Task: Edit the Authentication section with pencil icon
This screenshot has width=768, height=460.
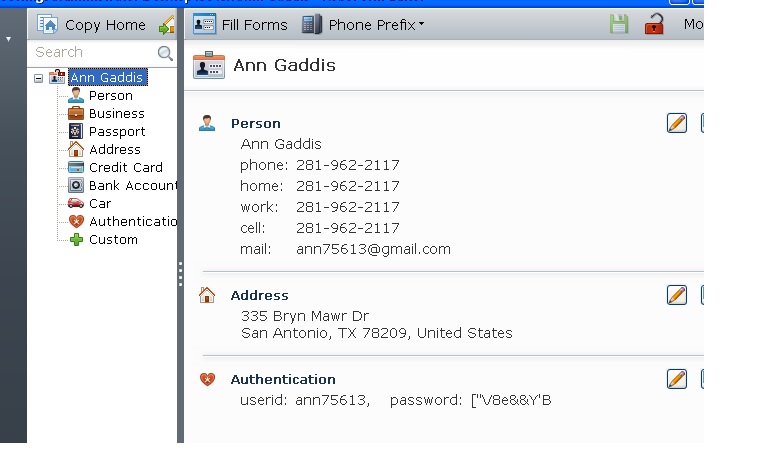Action: 677,379
